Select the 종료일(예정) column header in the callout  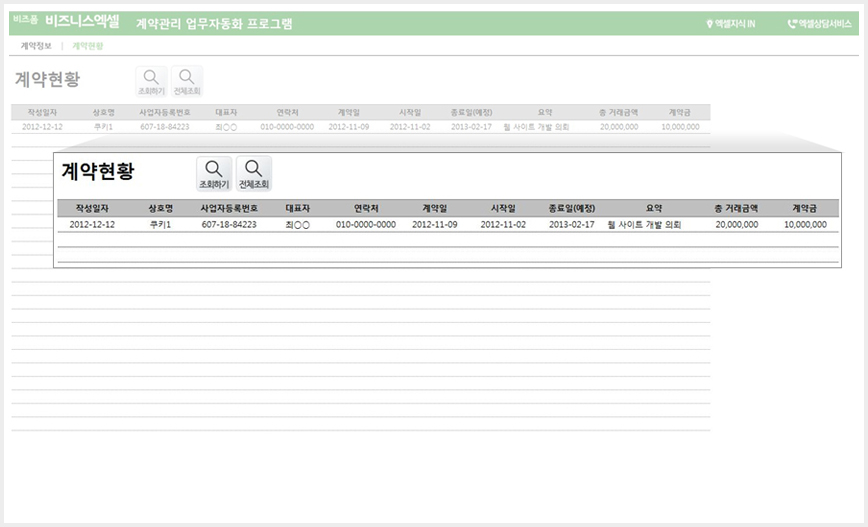[x=572, y=208]
